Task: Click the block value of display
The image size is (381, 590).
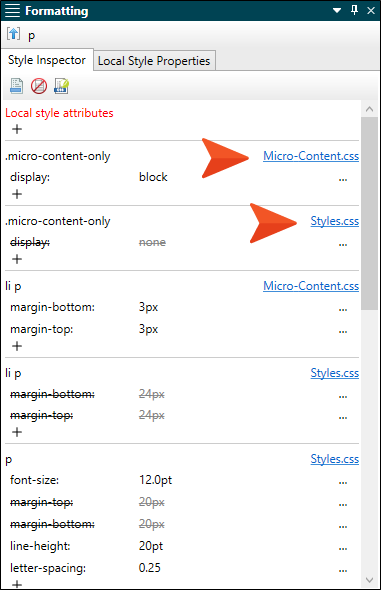Action: click(x=153, y=177)
